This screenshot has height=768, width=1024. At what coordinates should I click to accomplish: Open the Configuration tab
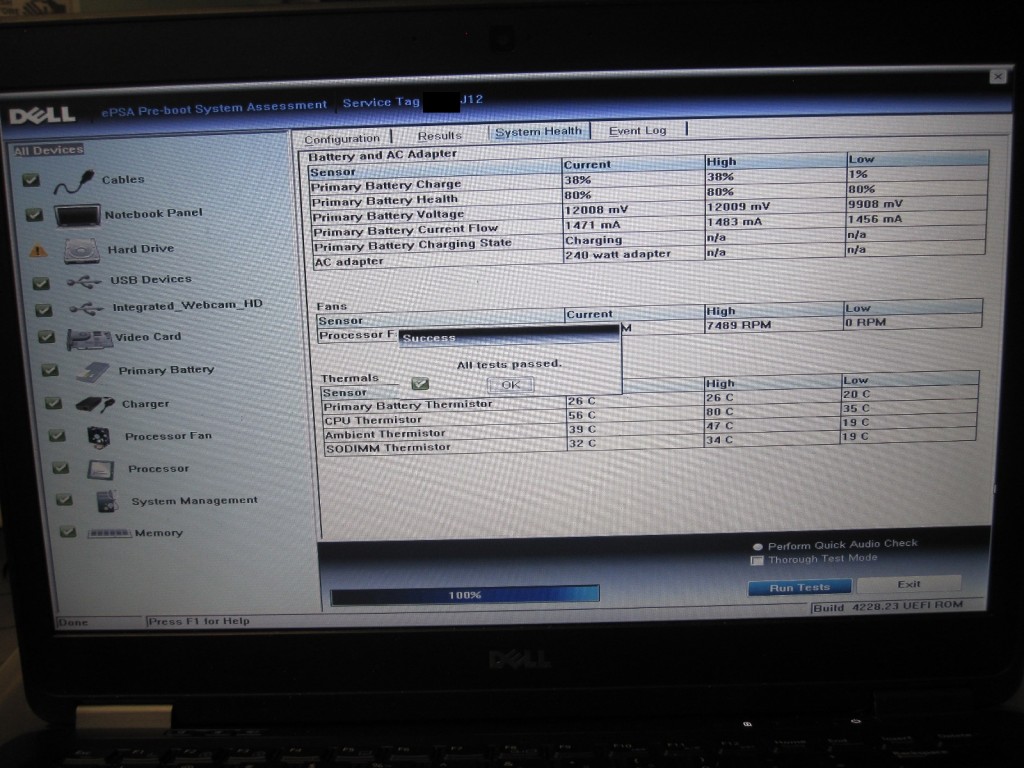pyautogui.click(x=342, y=138)
